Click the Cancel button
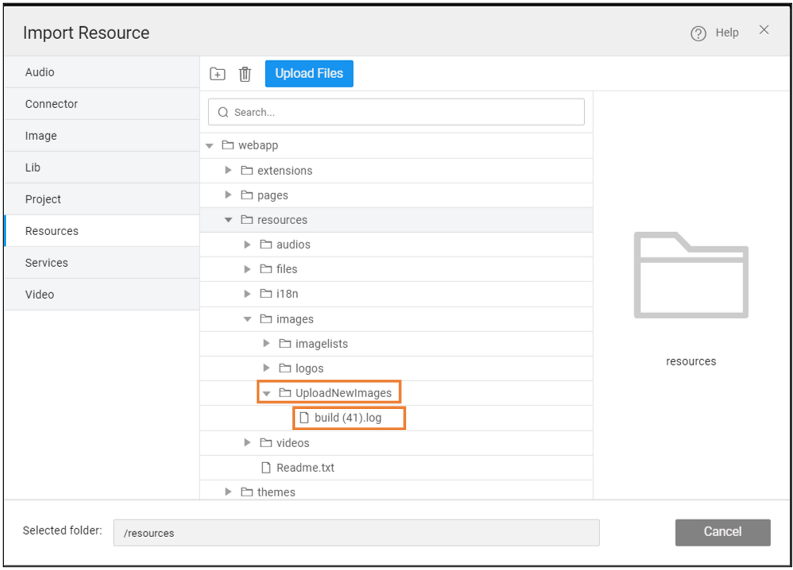This screenshot has height=570, width=793. coord(722,532)
